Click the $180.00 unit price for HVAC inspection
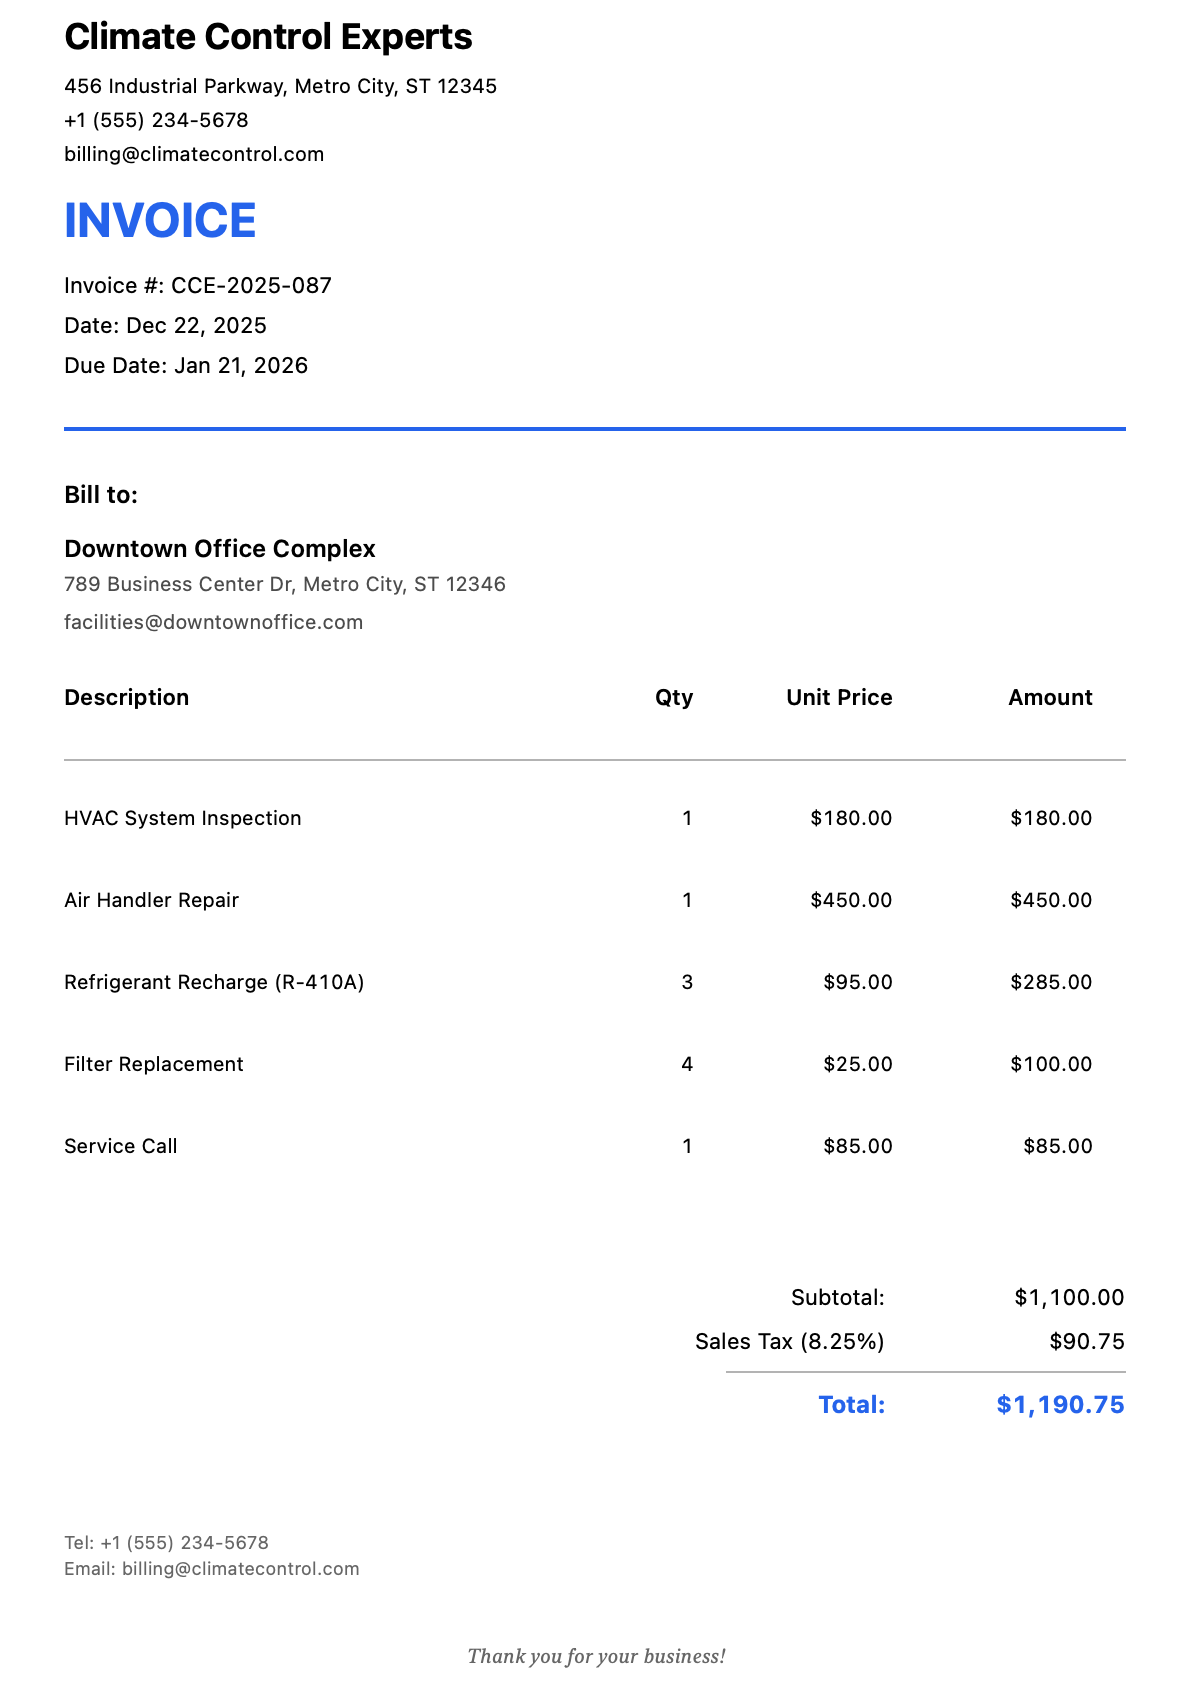Viewport: 1190px width, 1684px height. [851, 818]
